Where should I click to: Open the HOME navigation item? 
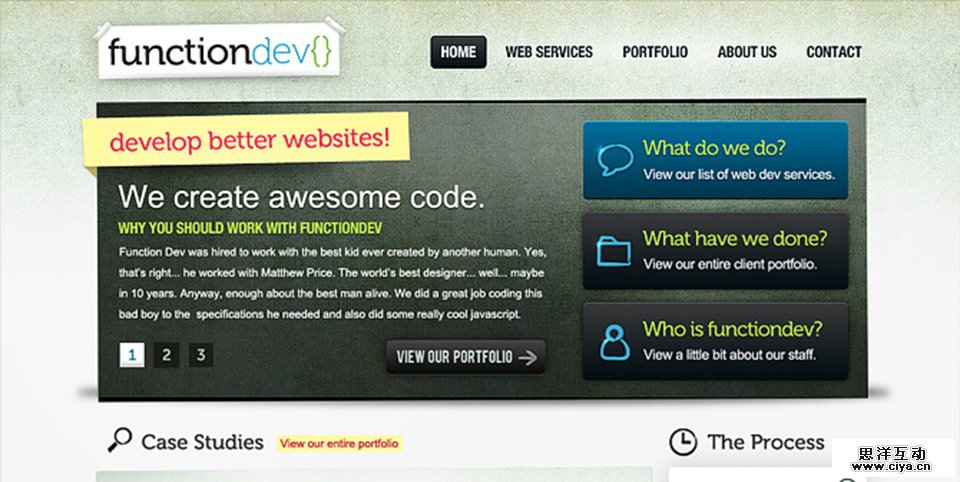click(459, 52)
